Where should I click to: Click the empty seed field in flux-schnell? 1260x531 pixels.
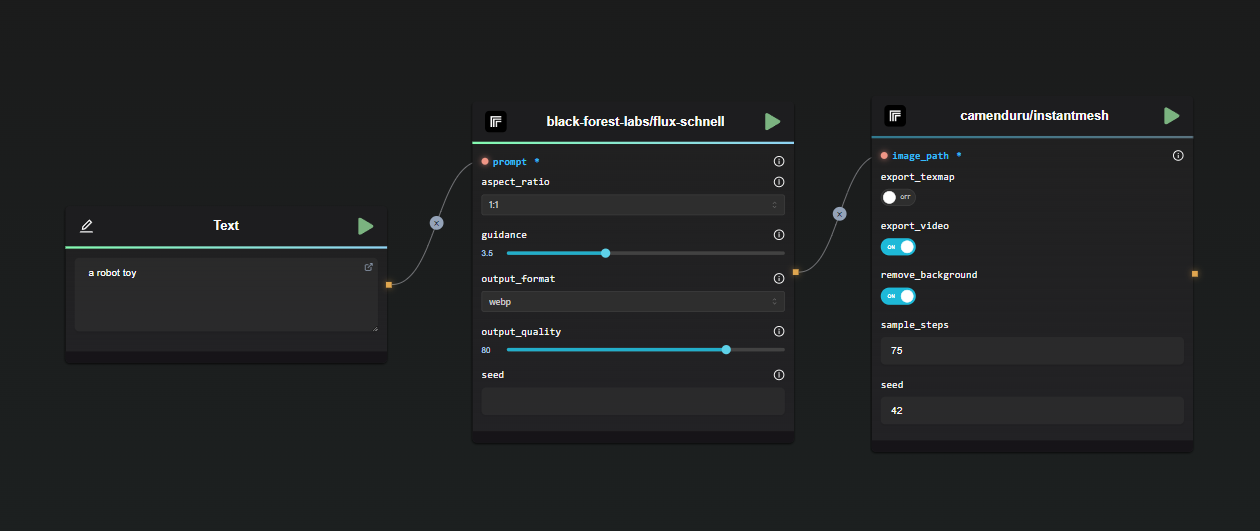(x=633, y=401)
